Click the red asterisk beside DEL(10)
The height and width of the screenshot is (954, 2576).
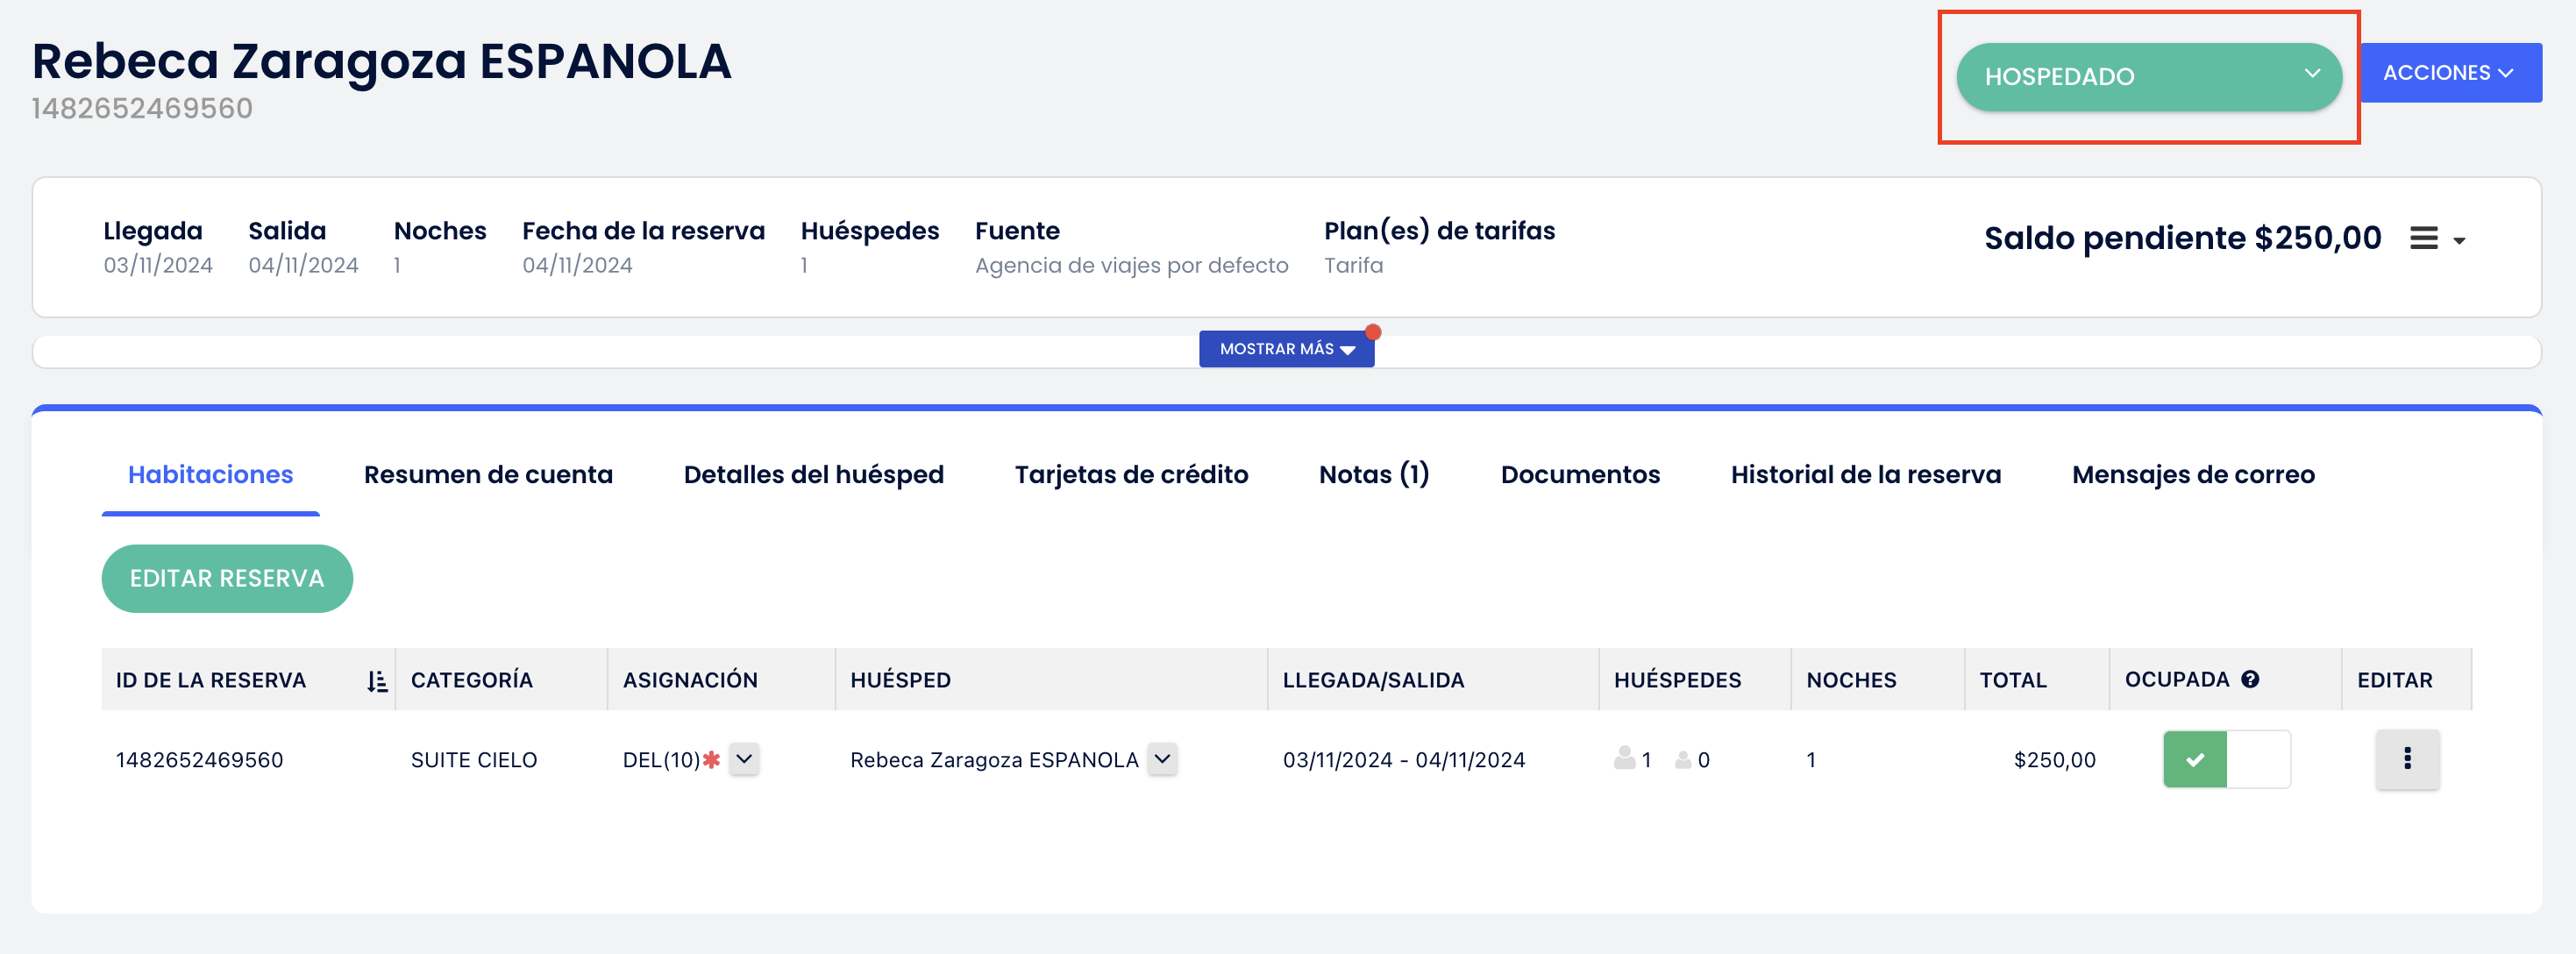coord(711,759)
